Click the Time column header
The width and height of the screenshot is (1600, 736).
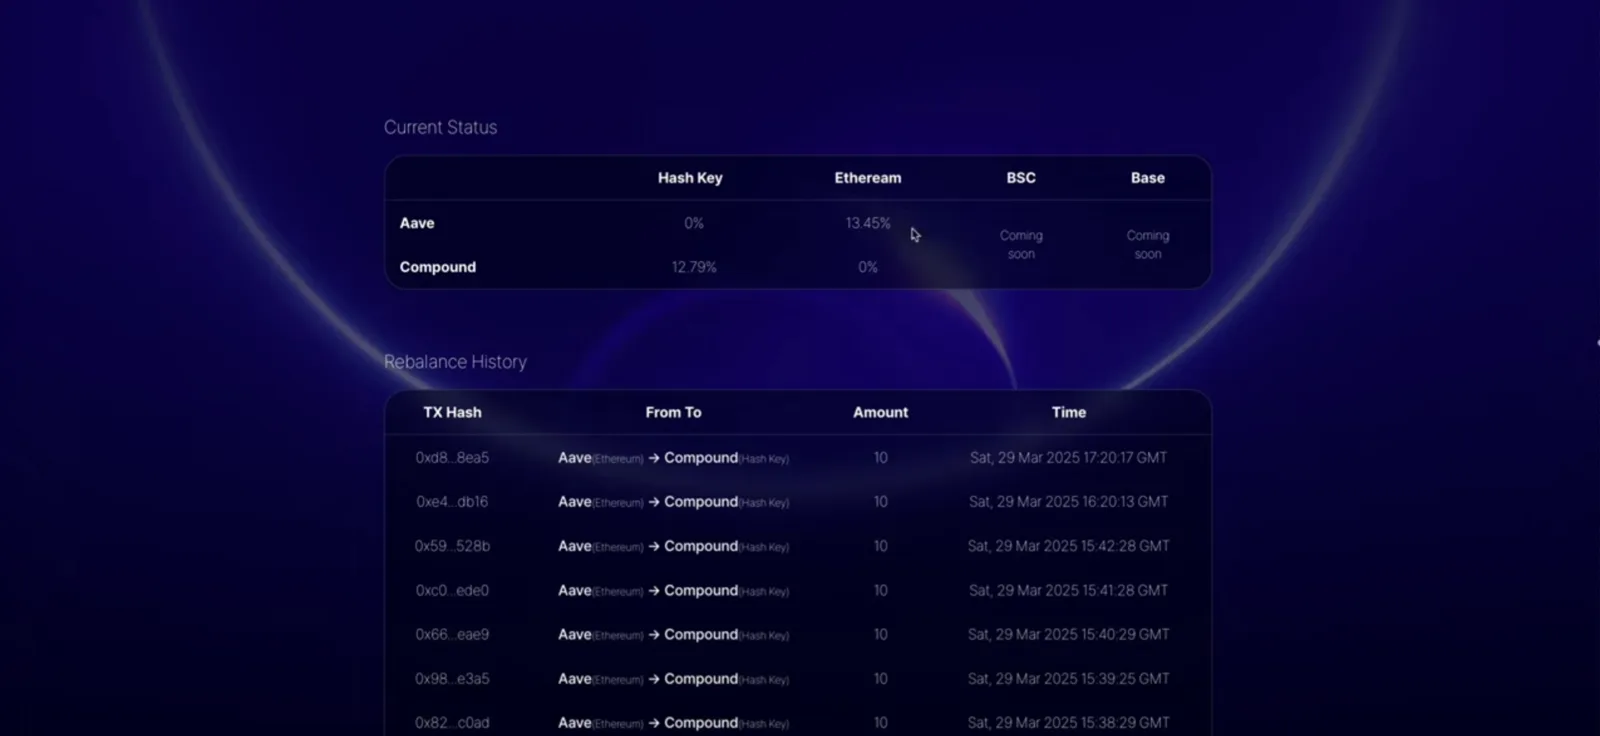(1069, 412)
